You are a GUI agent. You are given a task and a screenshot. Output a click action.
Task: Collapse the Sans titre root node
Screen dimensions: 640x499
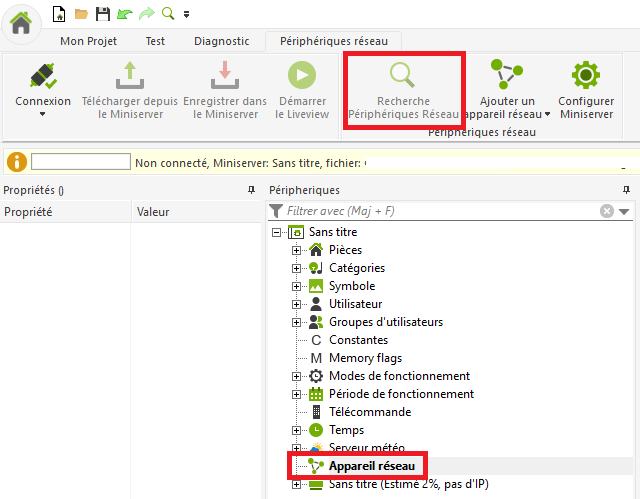(x=277, y=232)
